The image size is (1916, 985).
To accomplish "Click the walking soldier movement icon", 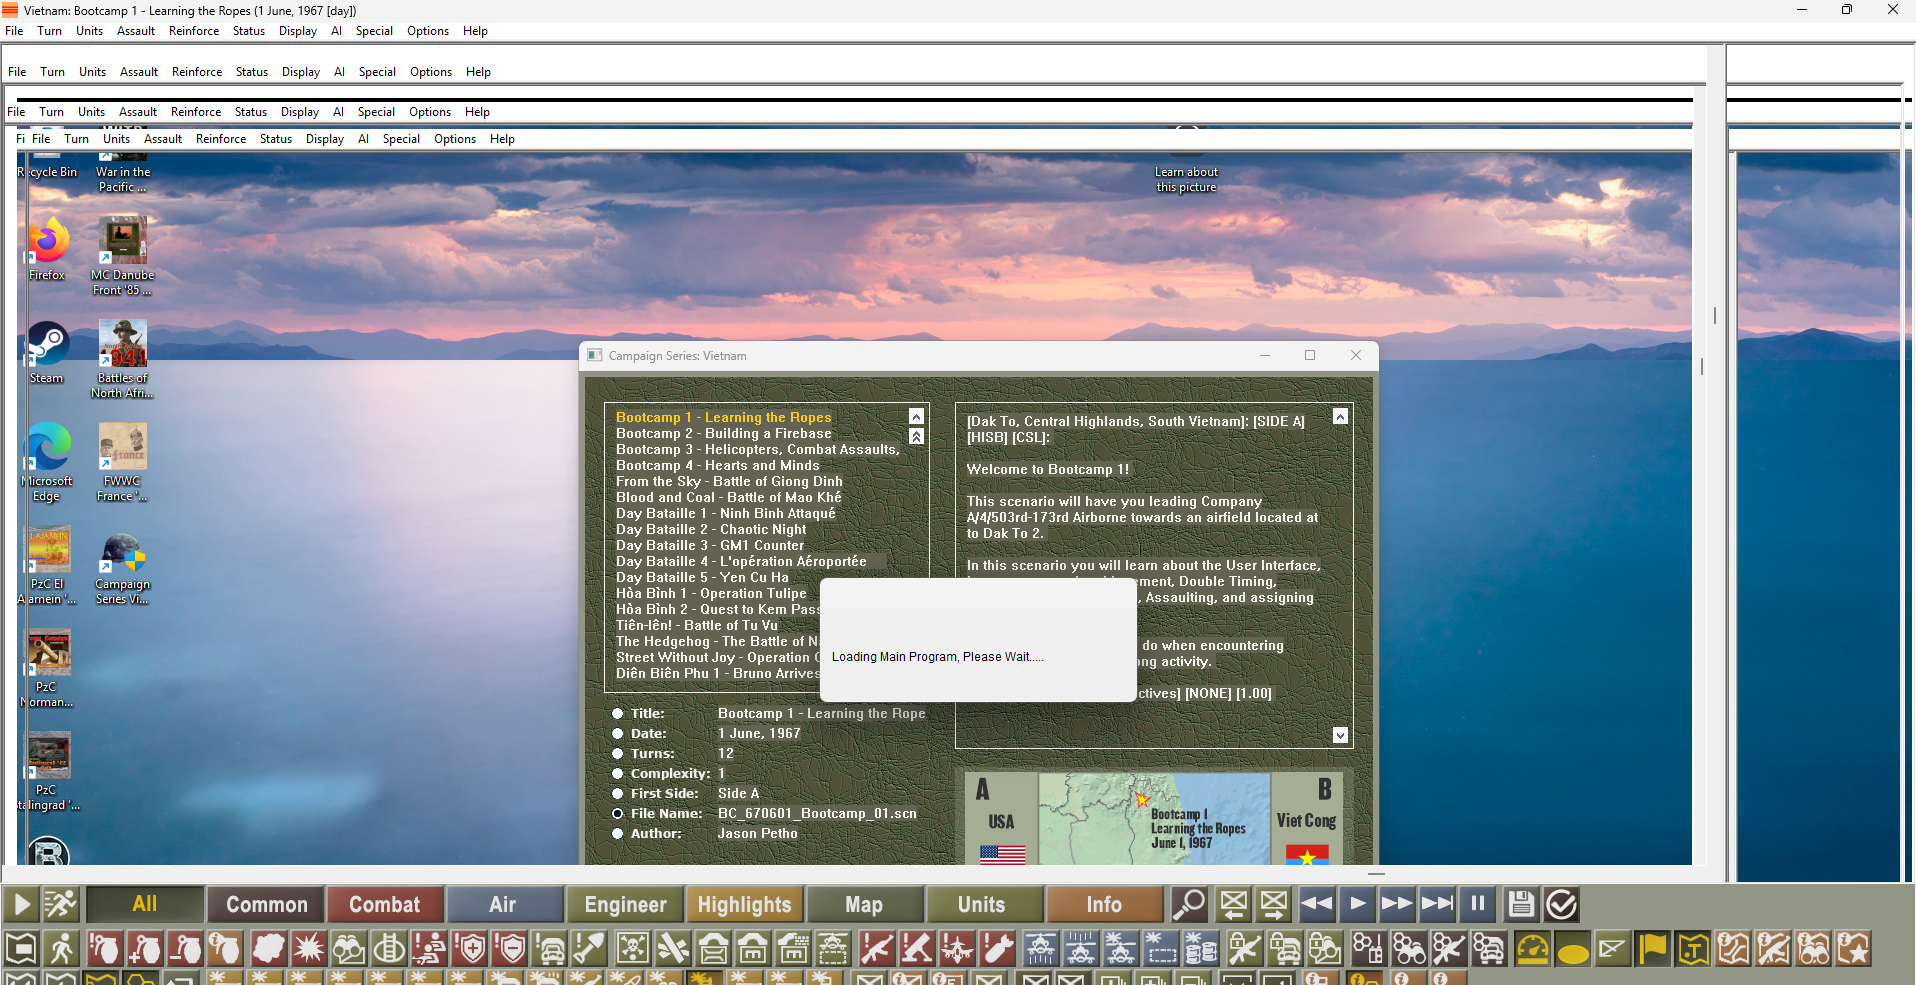I will [x=61, y=948].
